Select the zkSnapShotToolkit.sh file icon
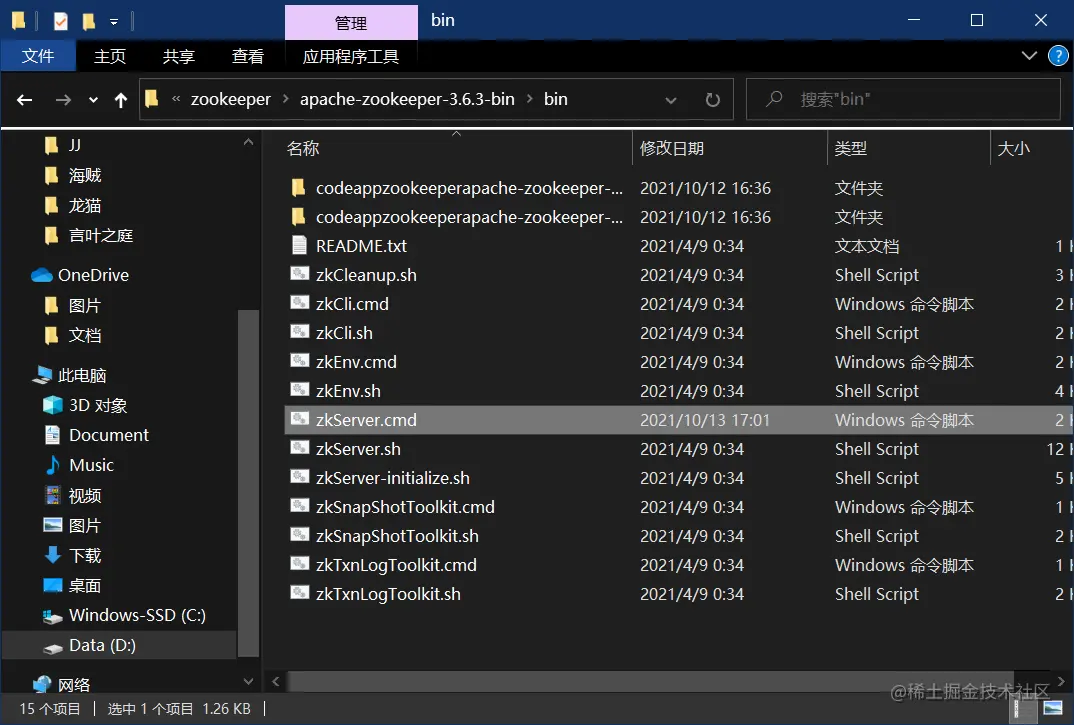 point(299,535)
